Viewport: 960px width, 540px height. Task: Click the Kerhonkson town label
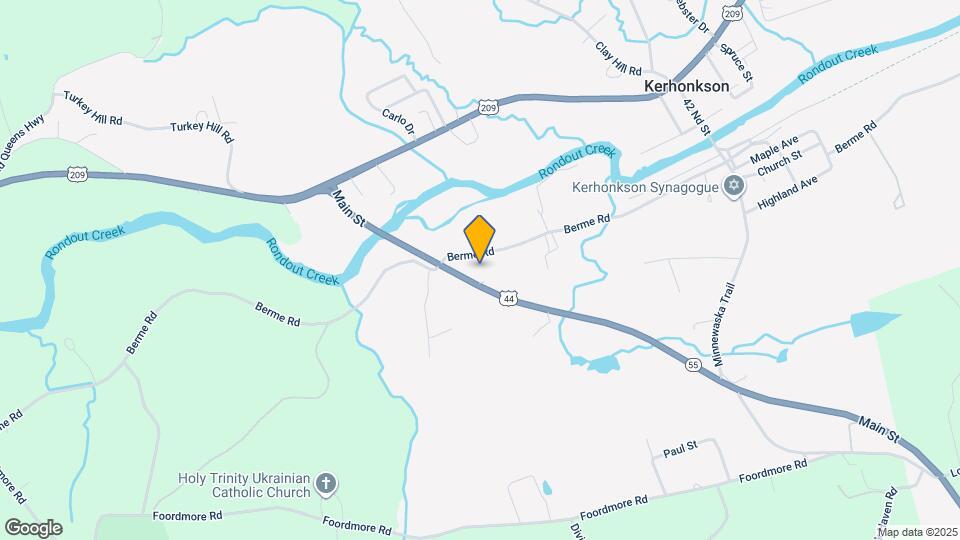point(686,86)
